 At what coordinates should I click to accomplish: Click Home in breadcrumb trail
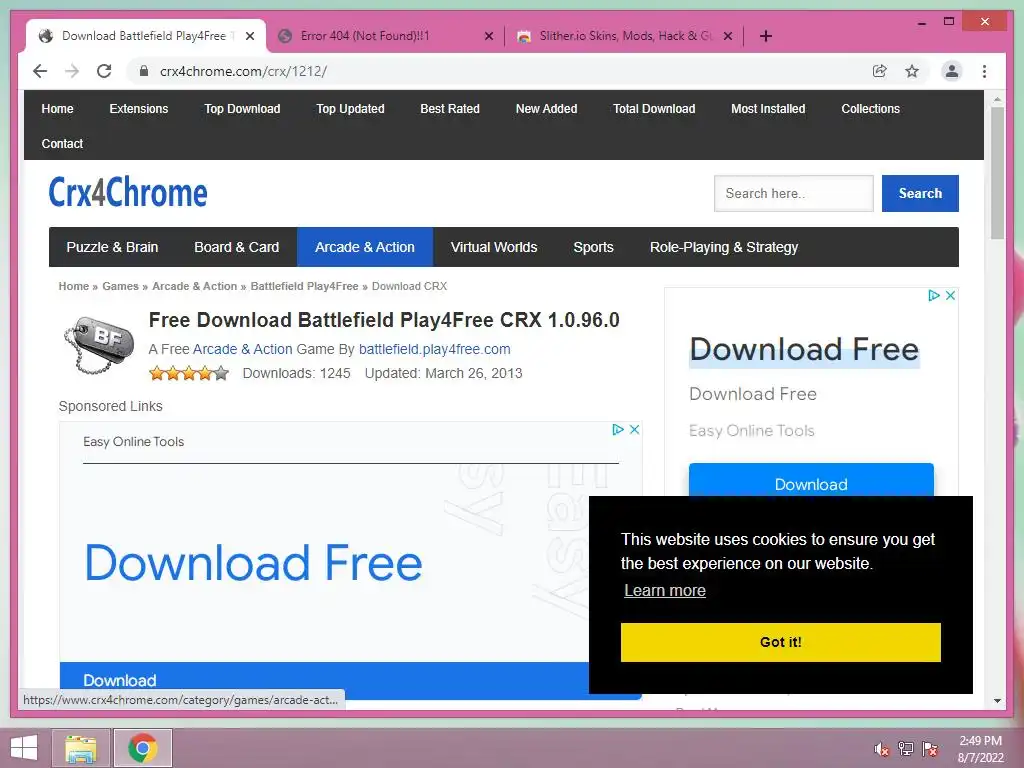pyautogui.click(x=74, y=286)
